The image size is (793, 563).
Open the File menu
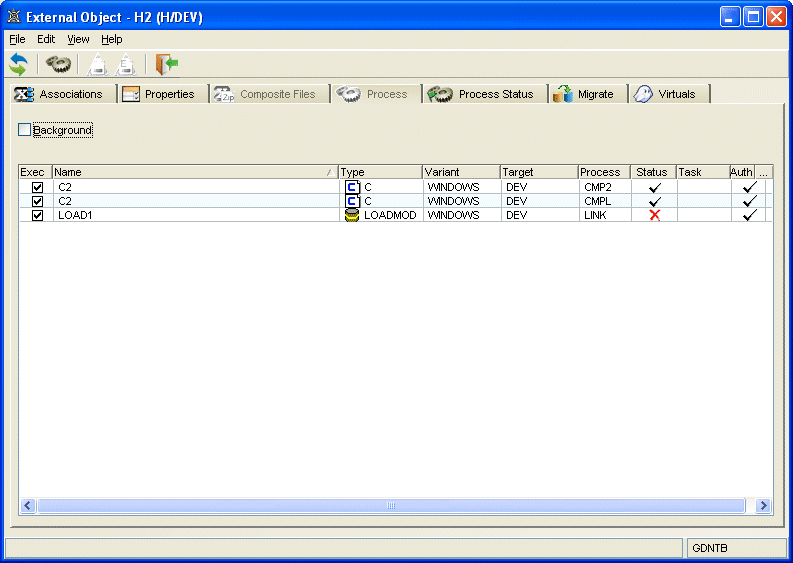(x=17, y=39)
